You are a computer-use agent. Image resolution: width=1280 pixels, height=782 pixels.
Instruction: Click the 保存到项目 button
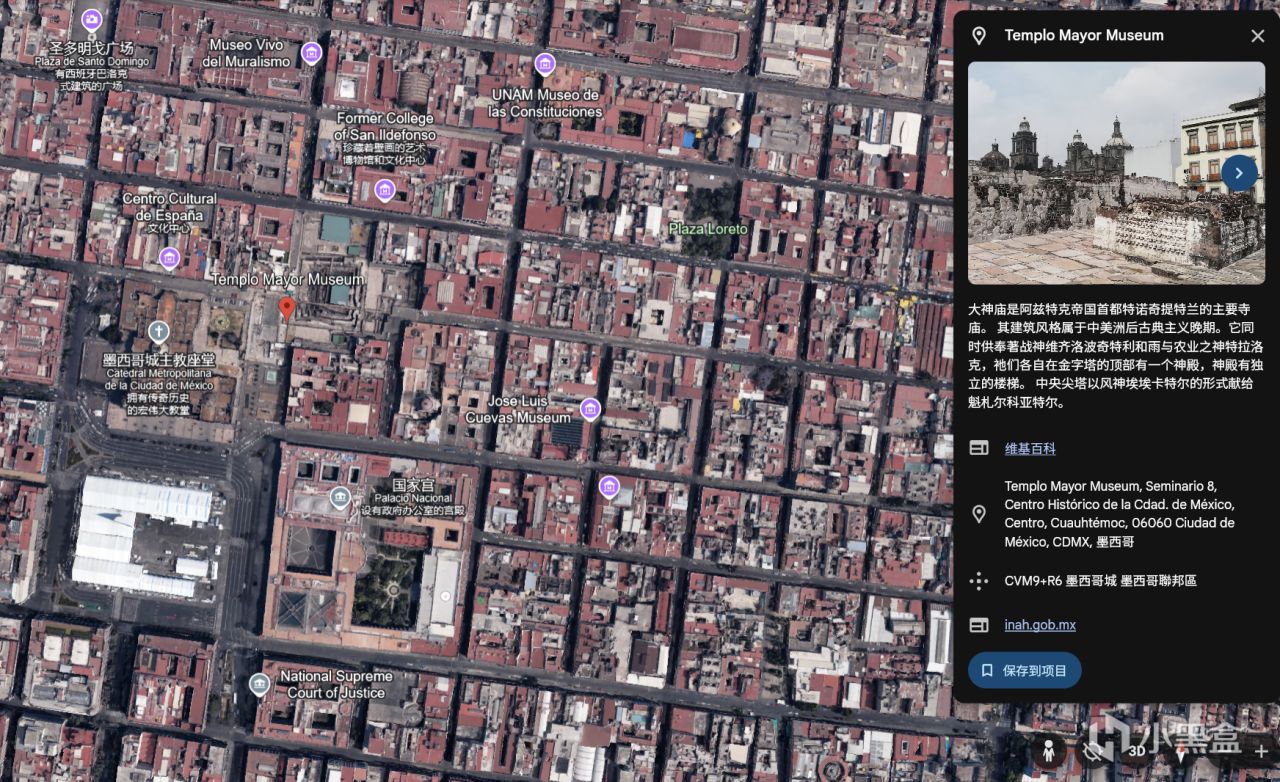click(x=1025, y=670)
